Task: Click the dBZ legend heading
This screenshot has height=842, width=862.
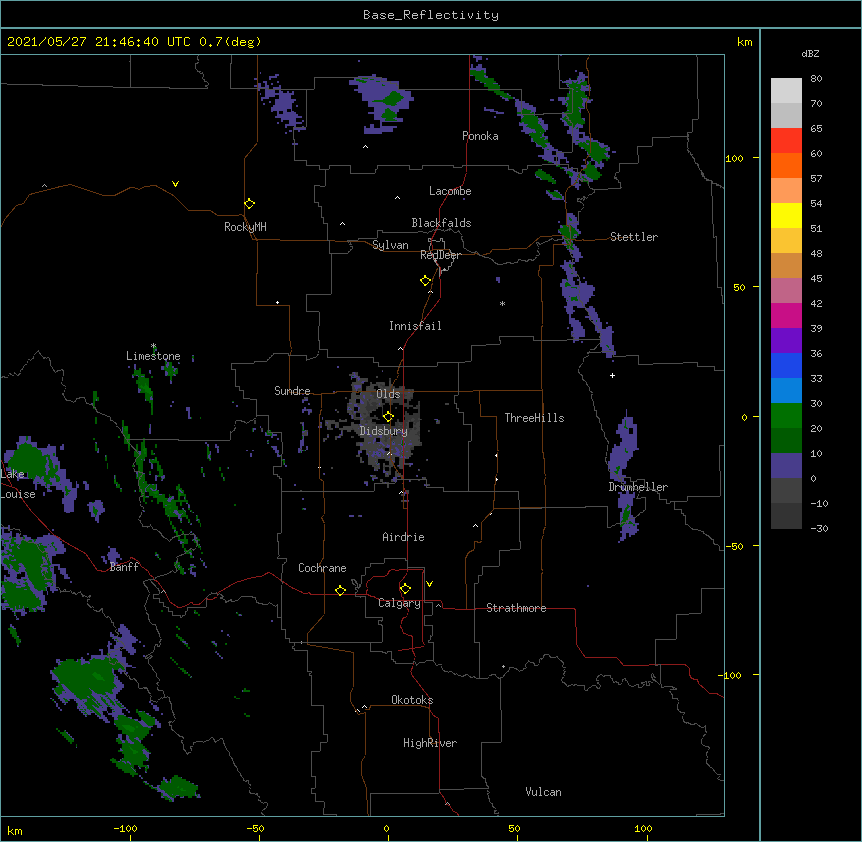Action: pos(810,53)
